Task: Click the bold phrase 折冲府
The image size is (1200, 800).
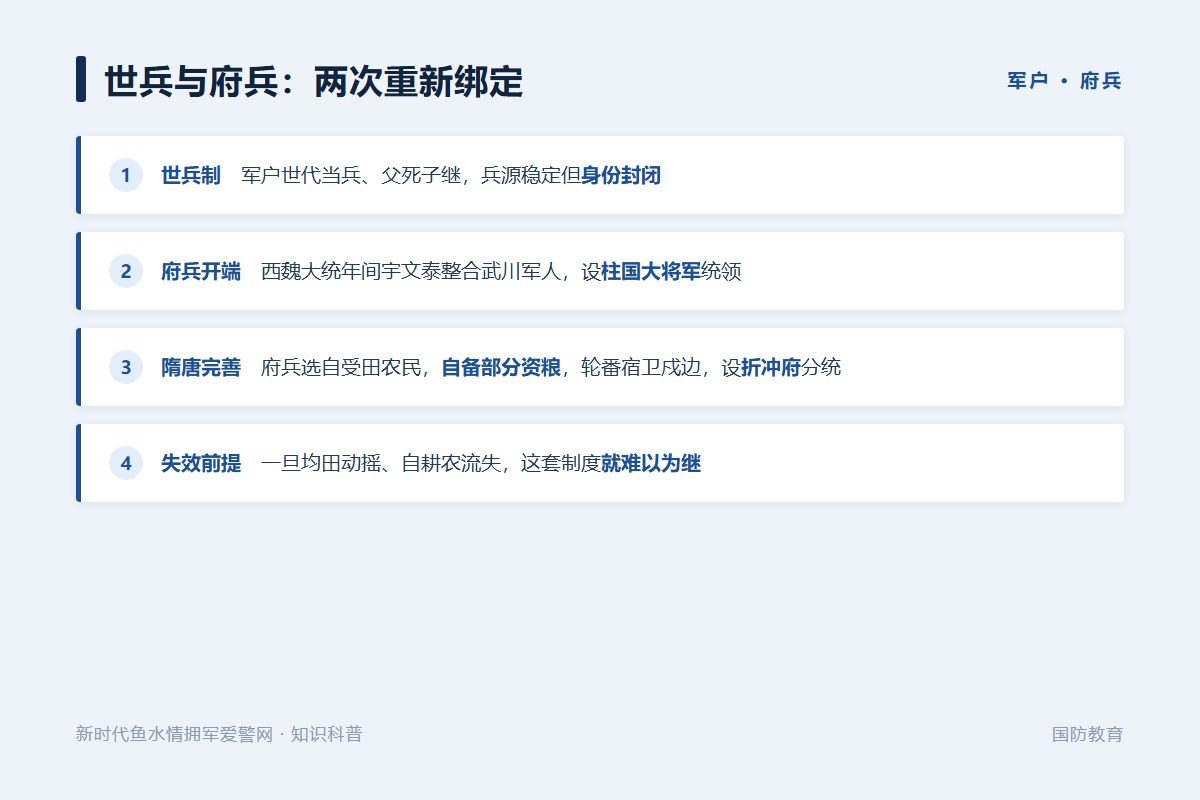Action: 771,368
